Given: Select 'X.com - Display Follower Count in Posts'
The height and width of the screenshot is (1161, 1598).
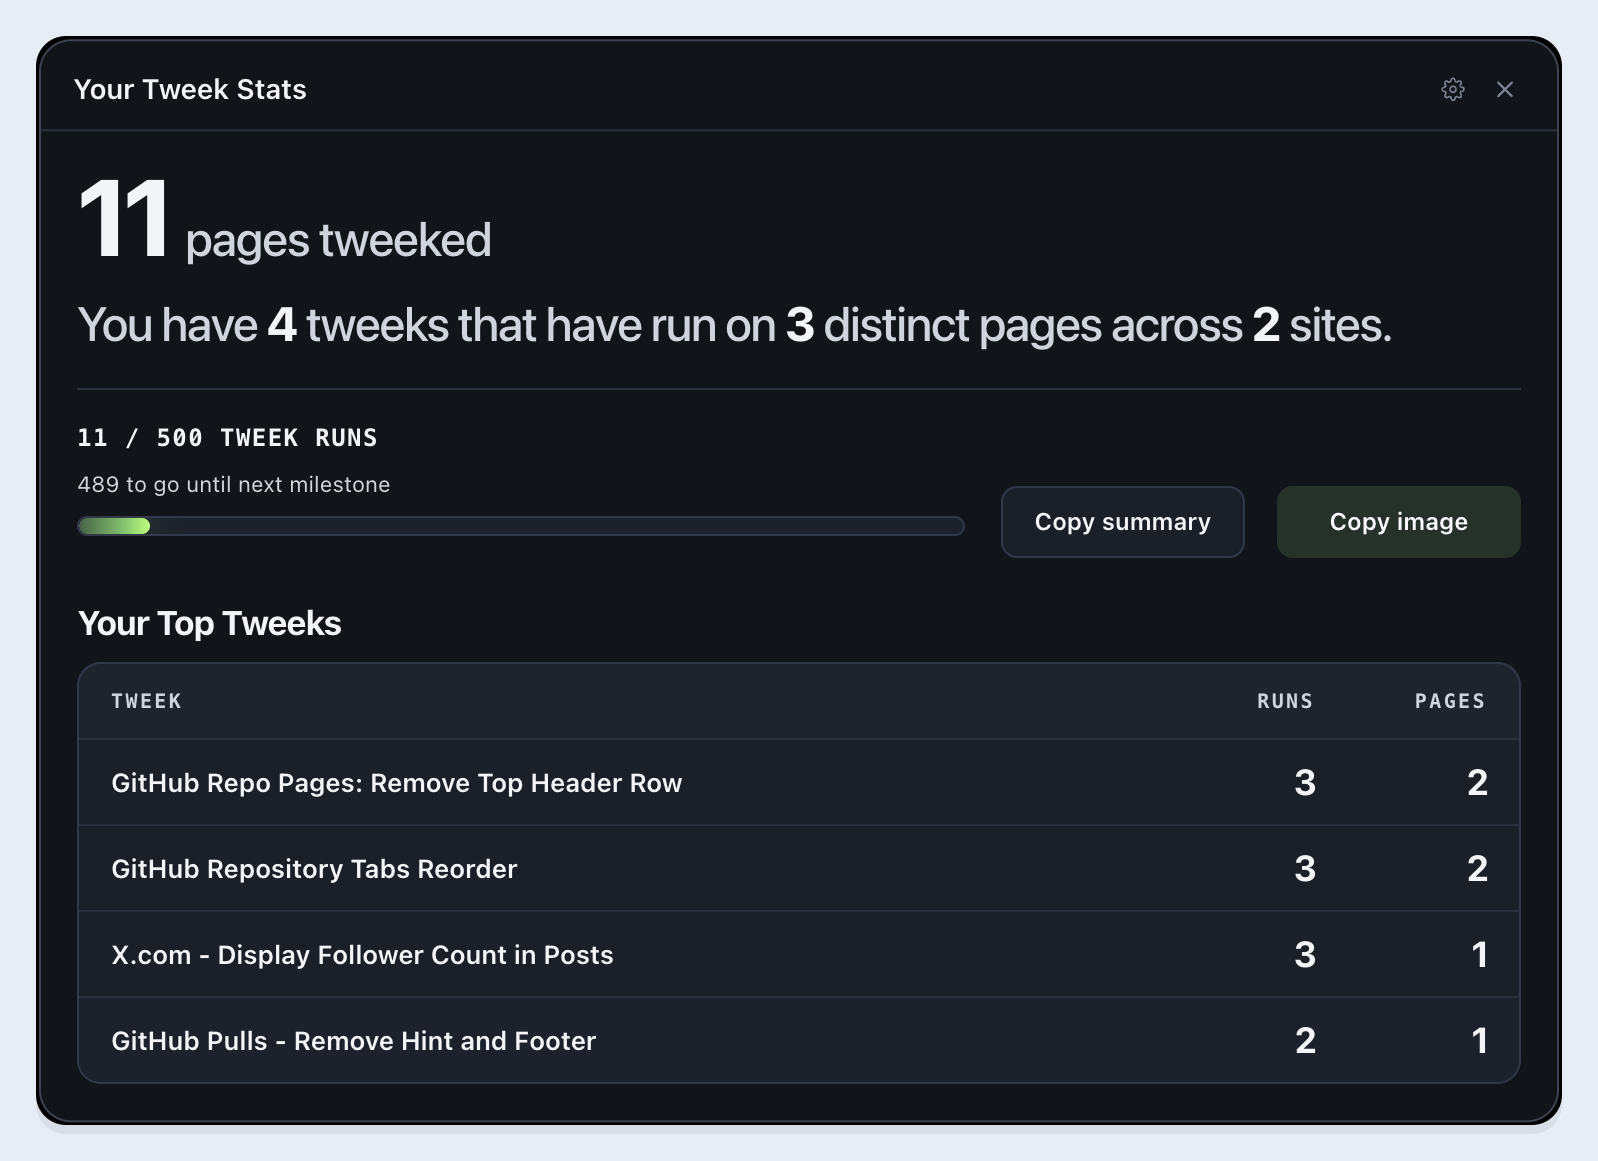Looking at the screenshot, I should click(798, 955).
